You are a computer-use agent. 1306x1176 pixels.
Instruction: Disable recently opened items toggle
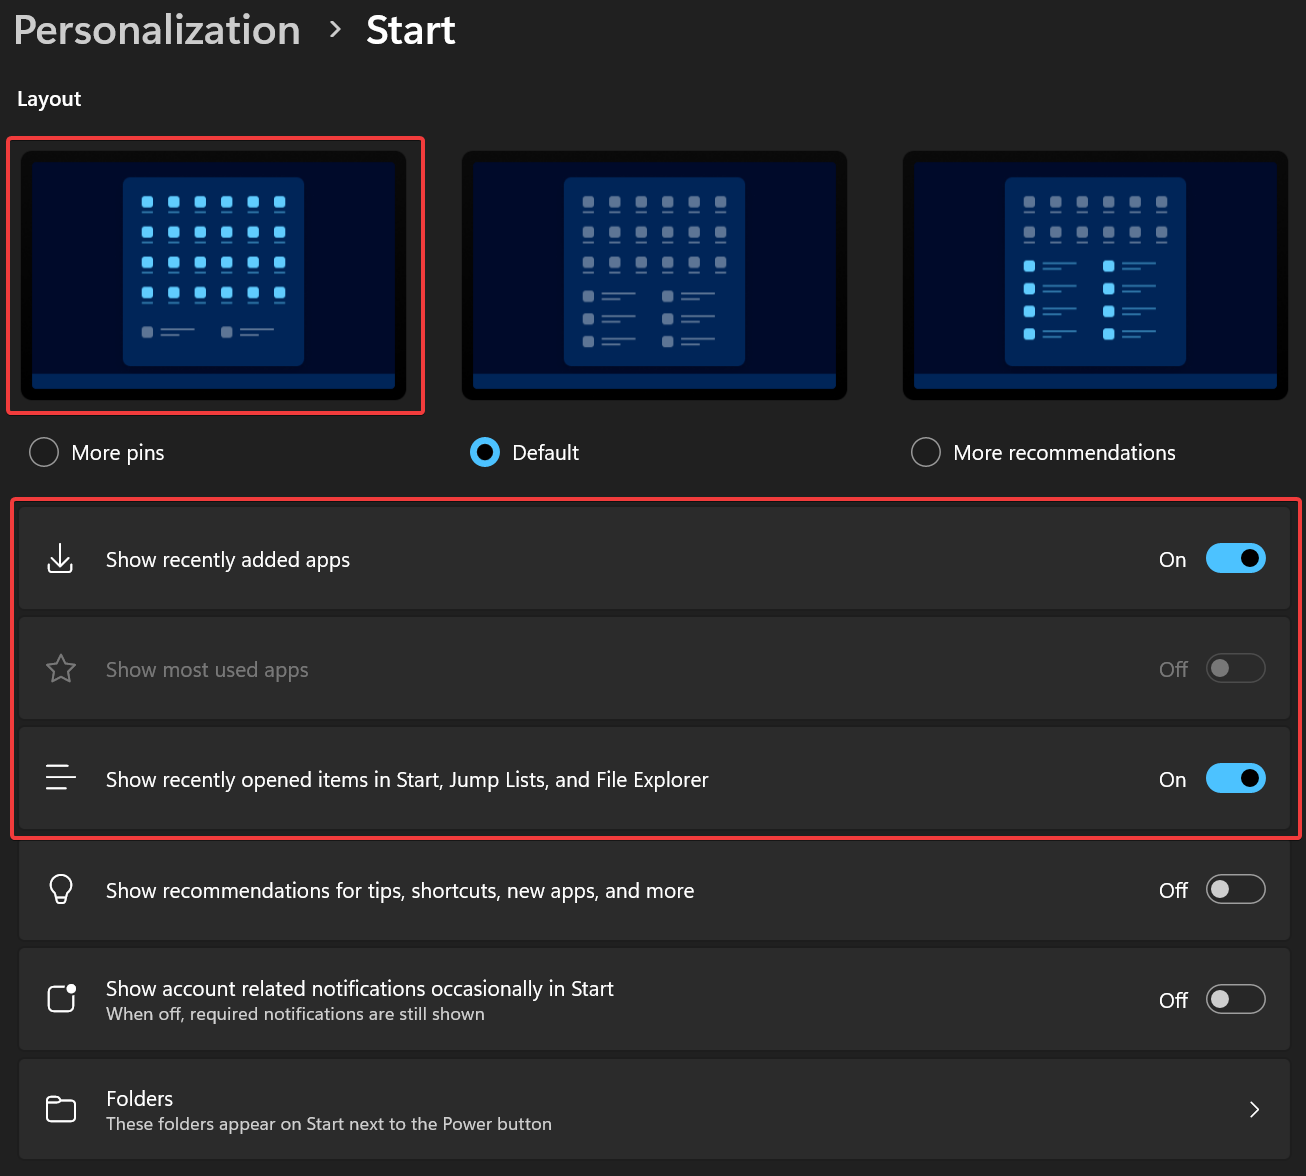coord(1236,778)
